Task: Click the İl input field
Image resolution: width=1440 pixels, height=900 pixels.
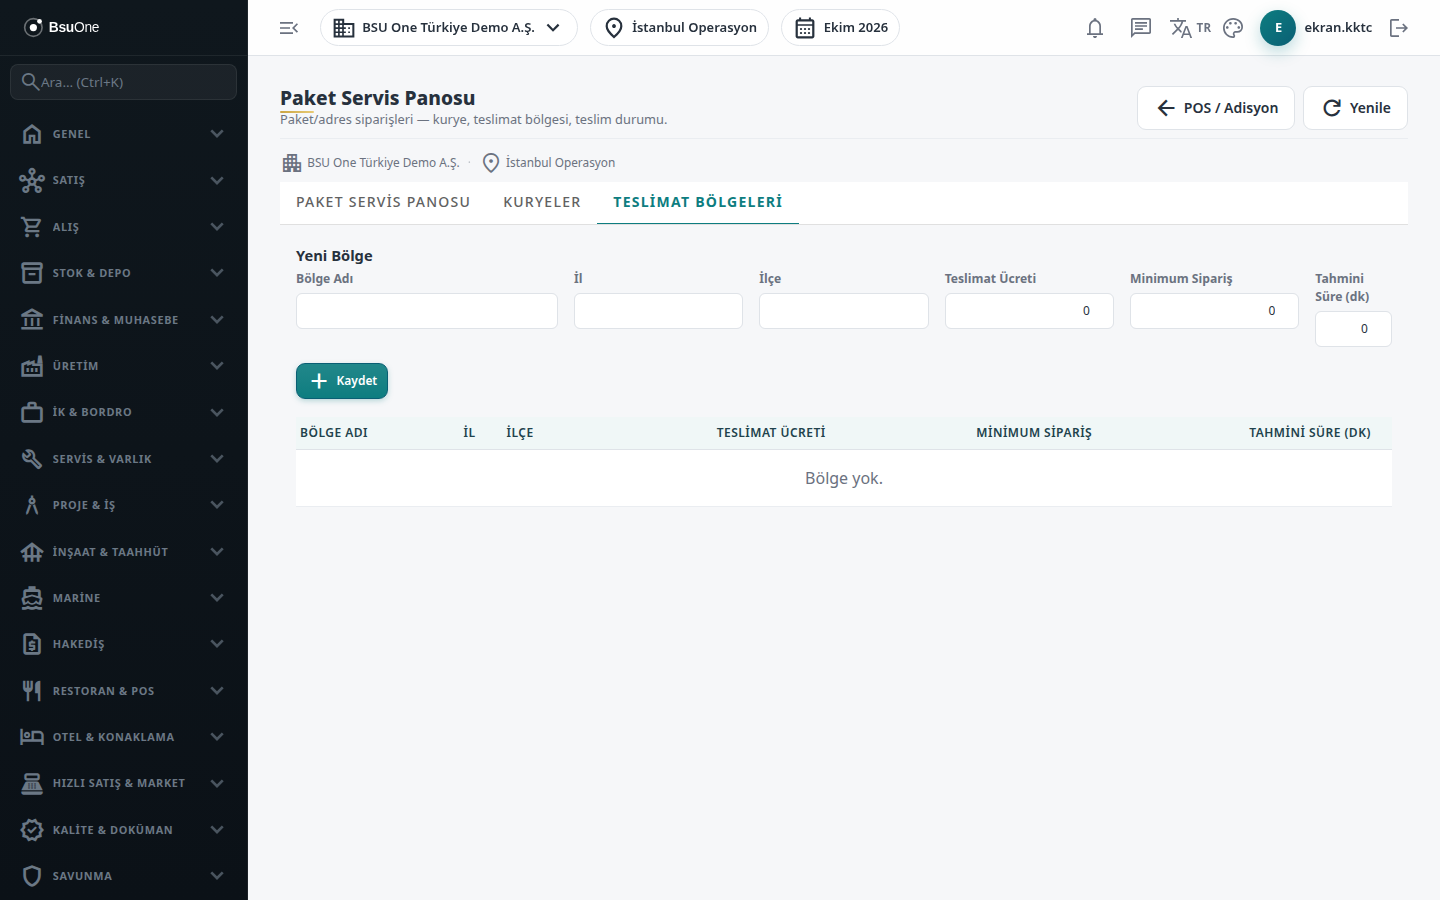Action: 658,311
